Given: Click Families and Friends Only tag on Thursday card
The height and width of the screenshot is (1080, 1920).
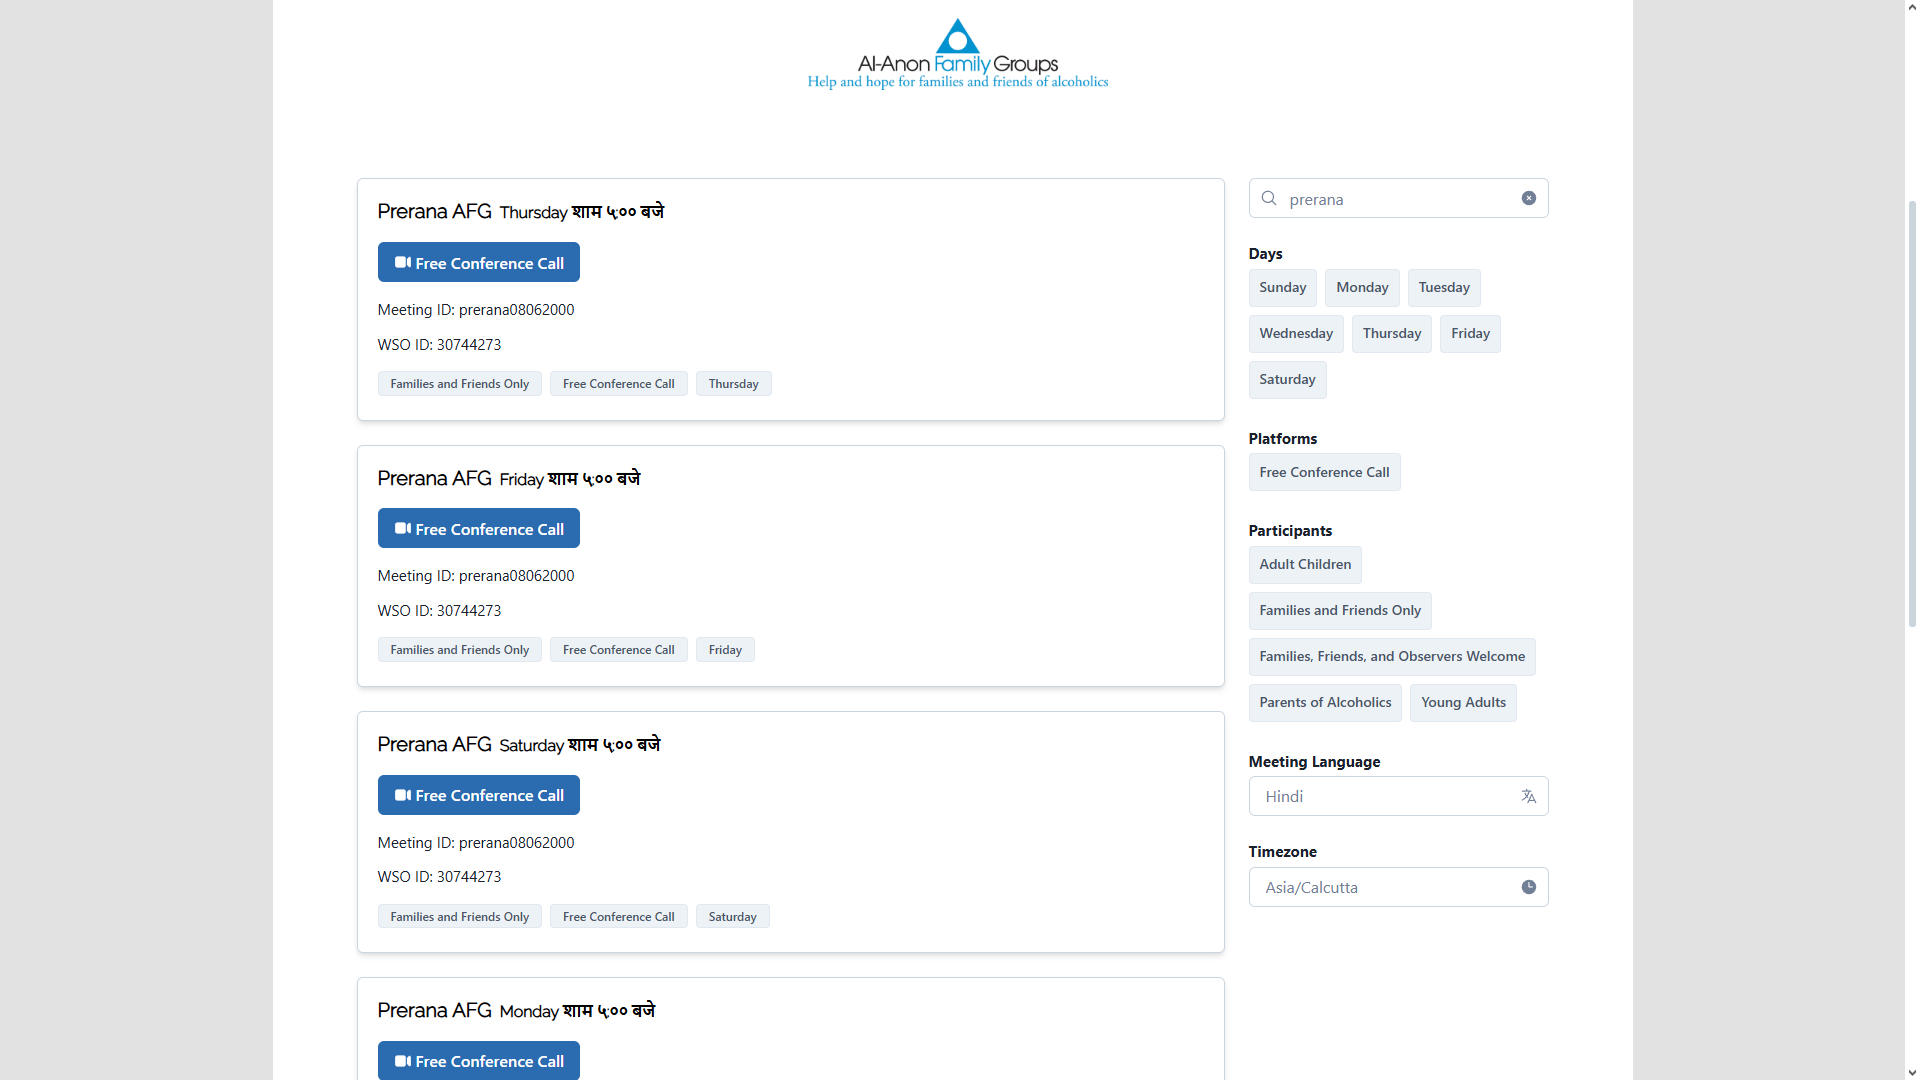Looking at the screenshot, I should (460, 384).
